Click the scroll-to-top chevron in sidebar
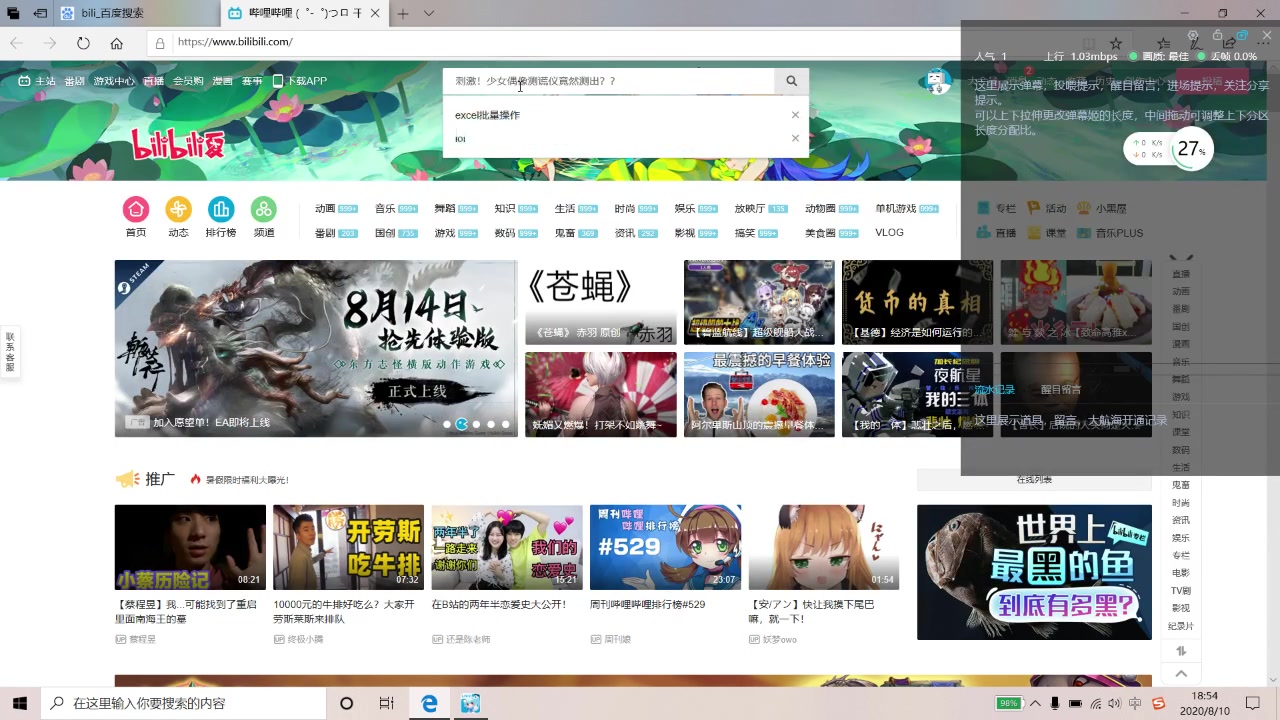Image resolution: width=1280 pixels, height=720 pixels. pyautogui.click(x=1181, y=674)
